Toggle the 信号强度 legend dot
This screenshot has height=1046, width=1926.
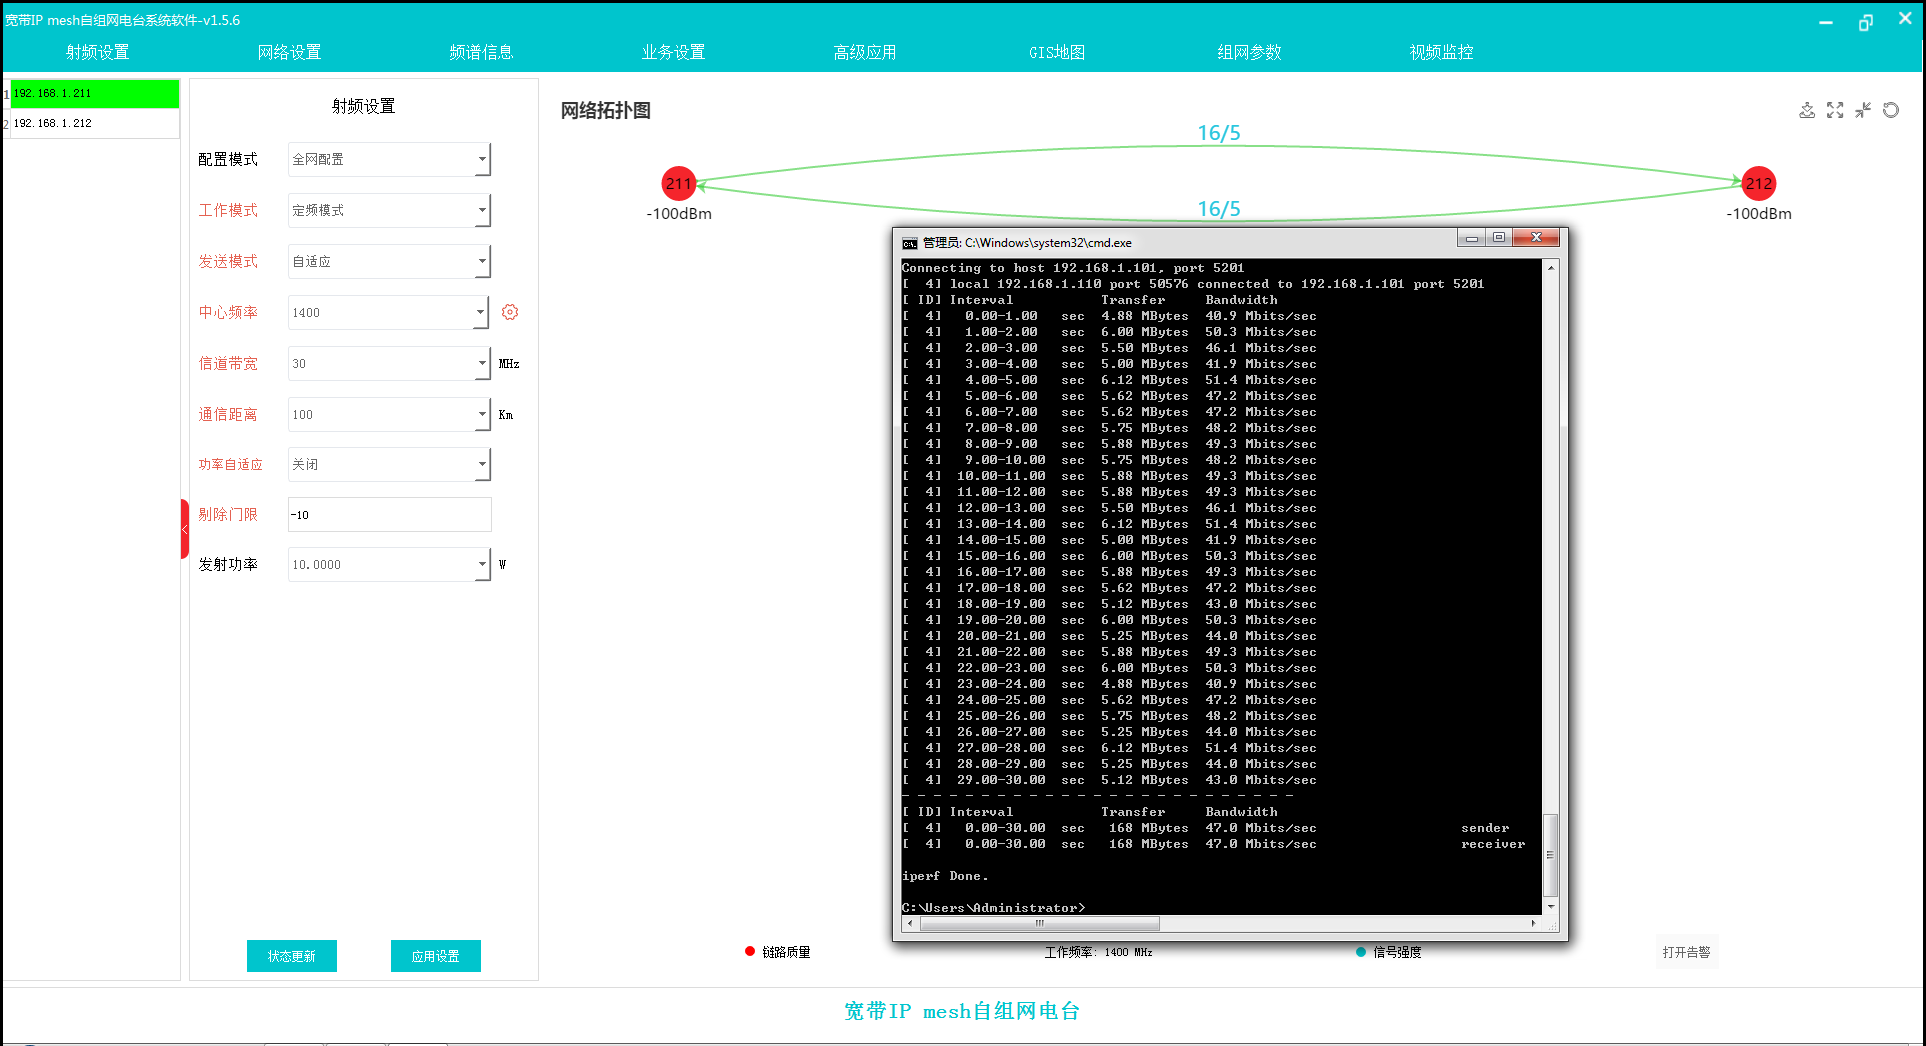click(x=1360, y=952)
